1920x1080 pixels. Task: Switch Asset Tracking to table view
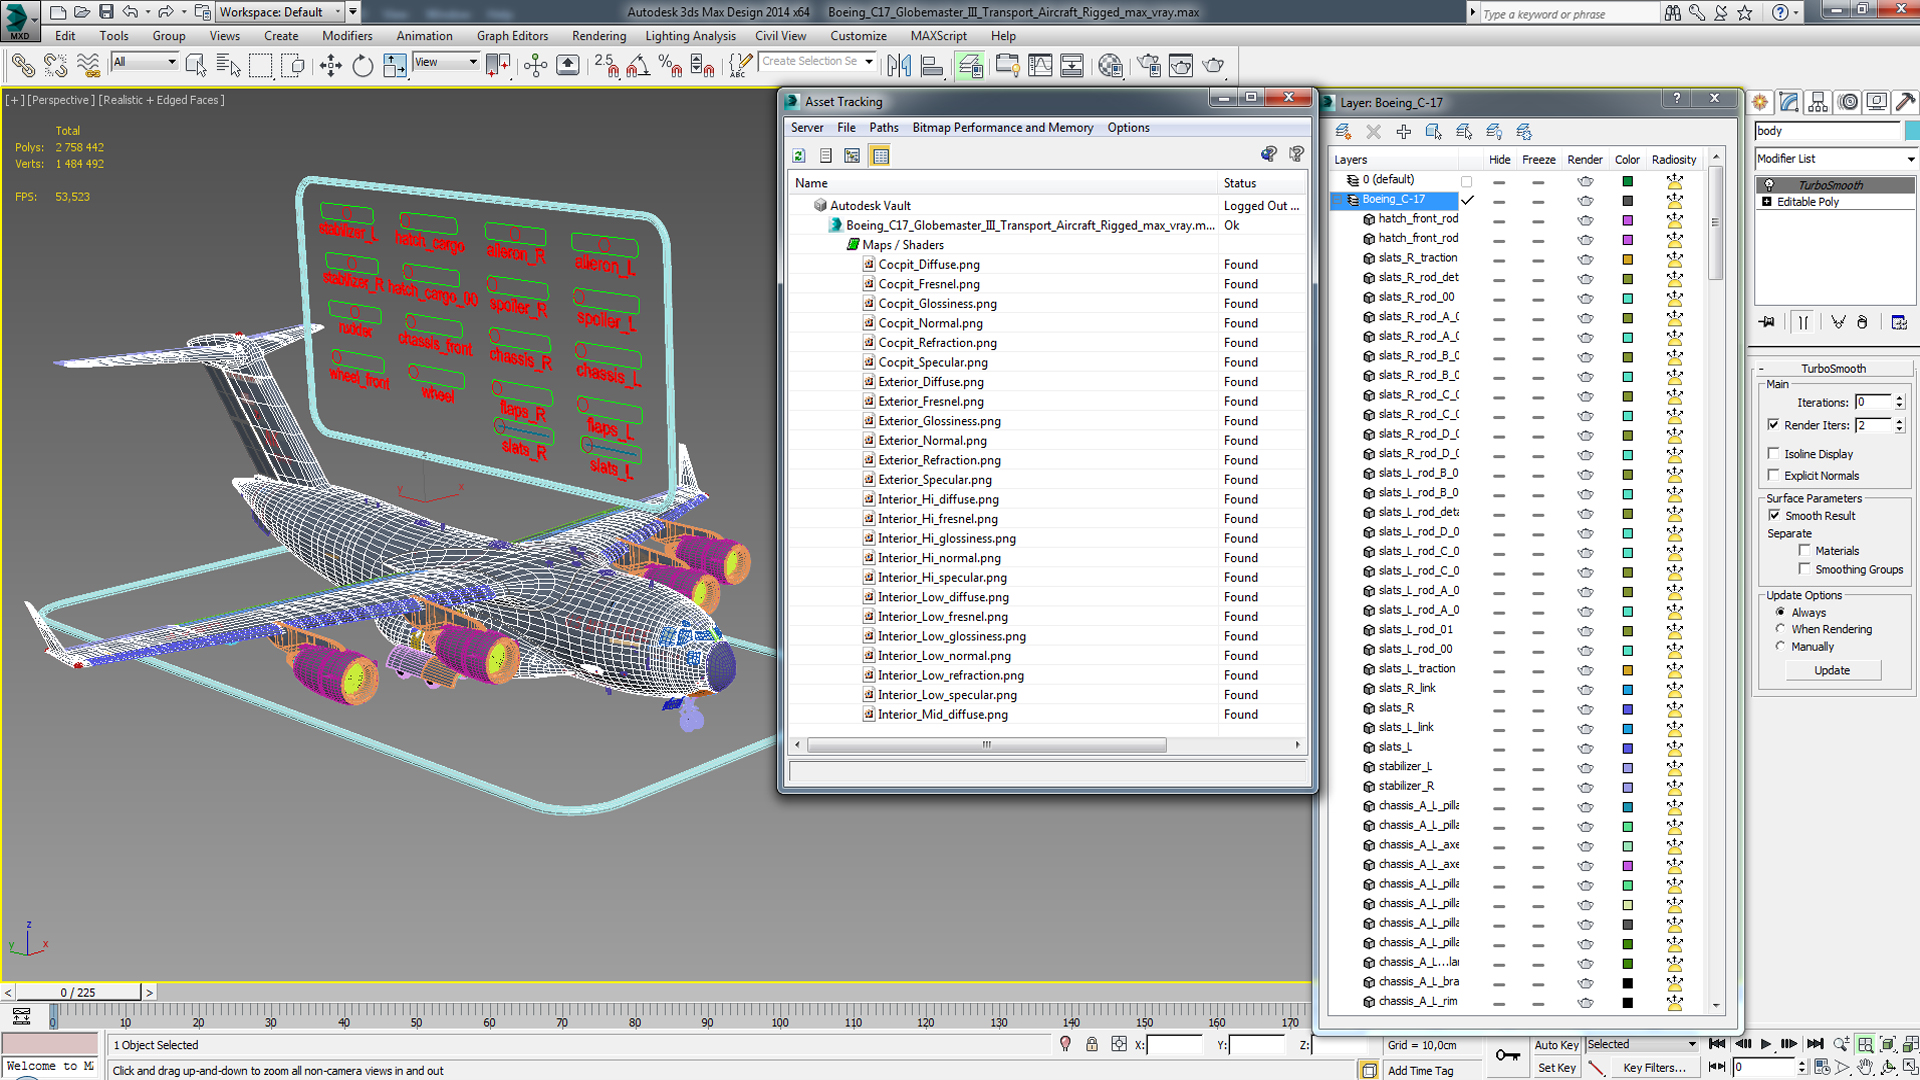pyautogui.click(x=880, y=156)
